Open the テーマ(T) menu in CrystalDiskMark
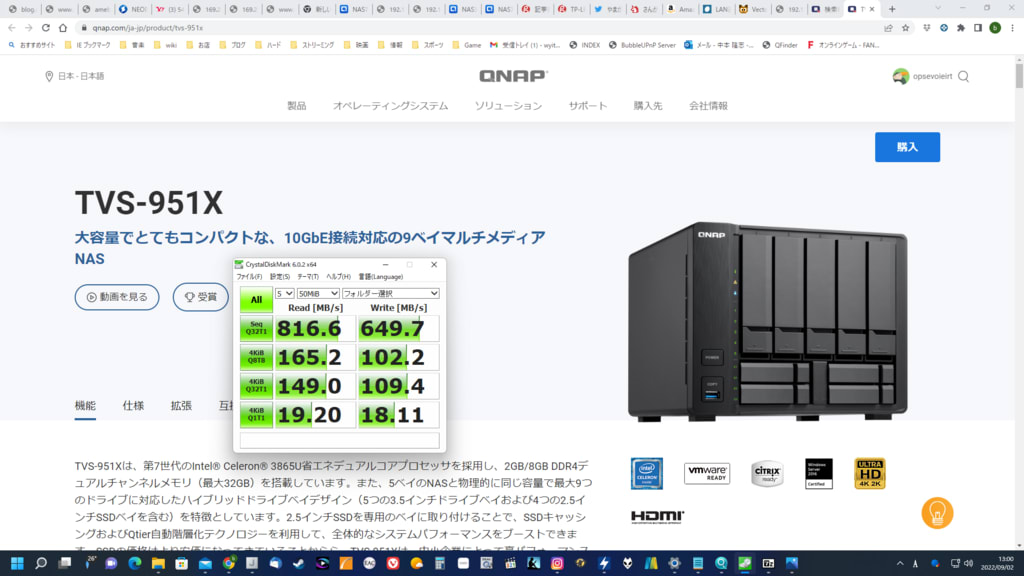 [x=308, y=277]
